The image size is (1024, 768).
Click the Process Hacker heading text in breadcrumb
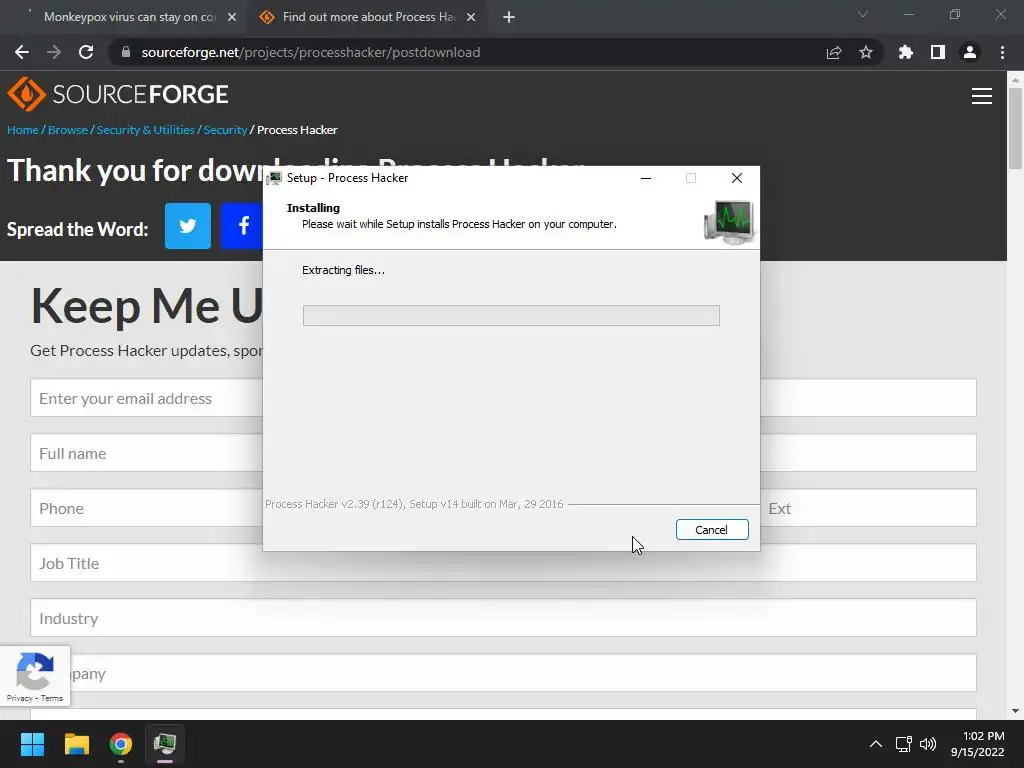tap(297, 130)
